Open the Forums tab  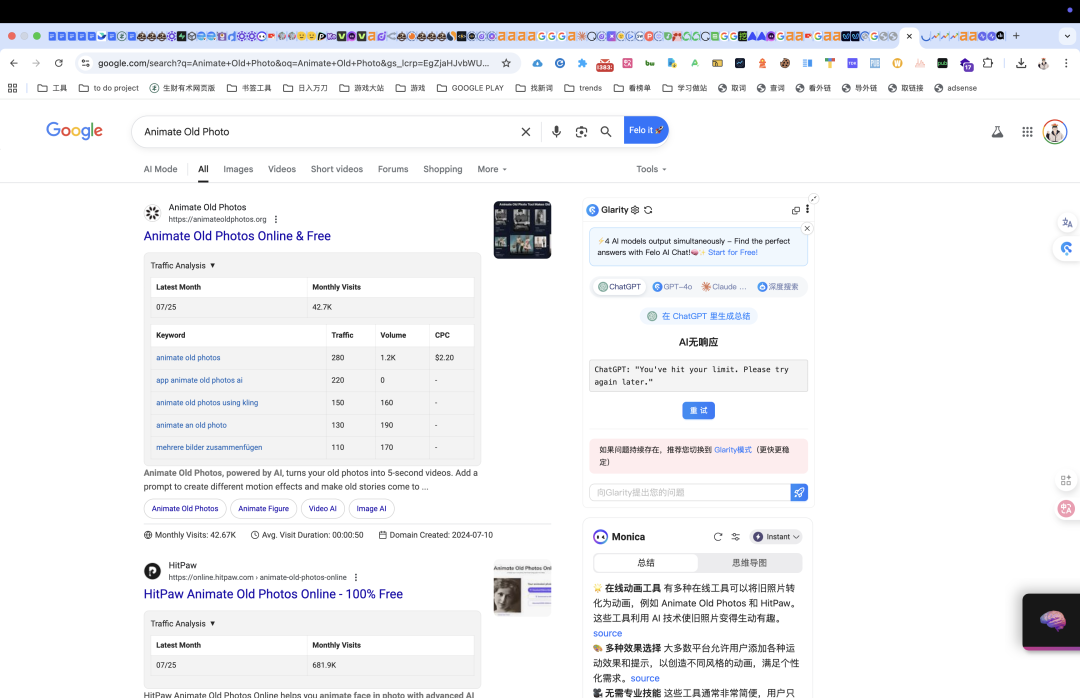coord(393,169)
